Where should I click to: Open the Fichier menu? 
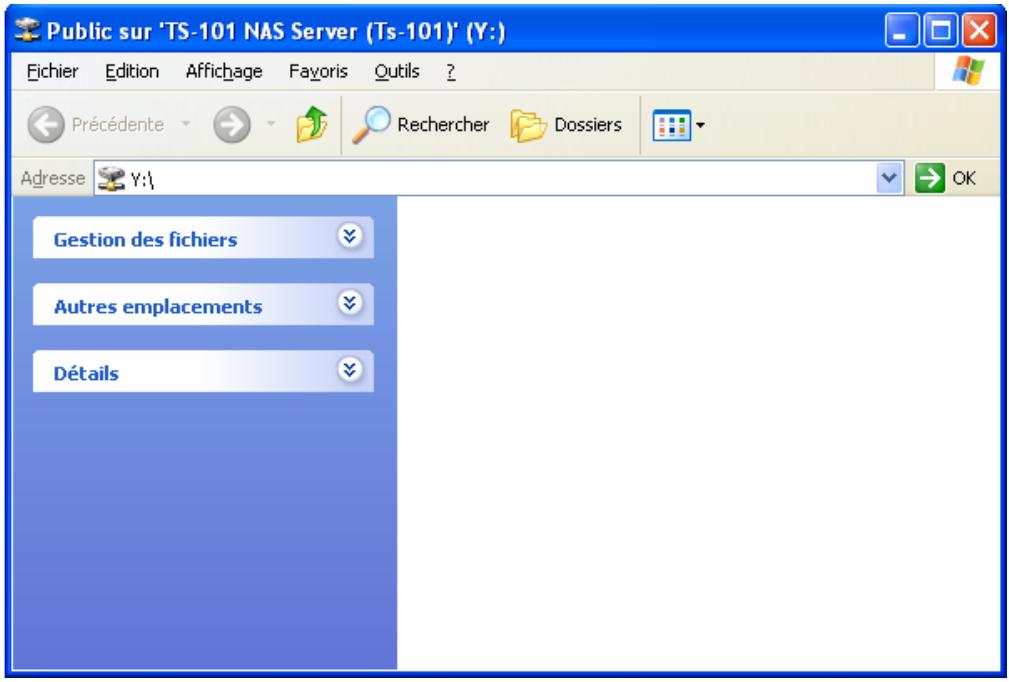point(53,71)
